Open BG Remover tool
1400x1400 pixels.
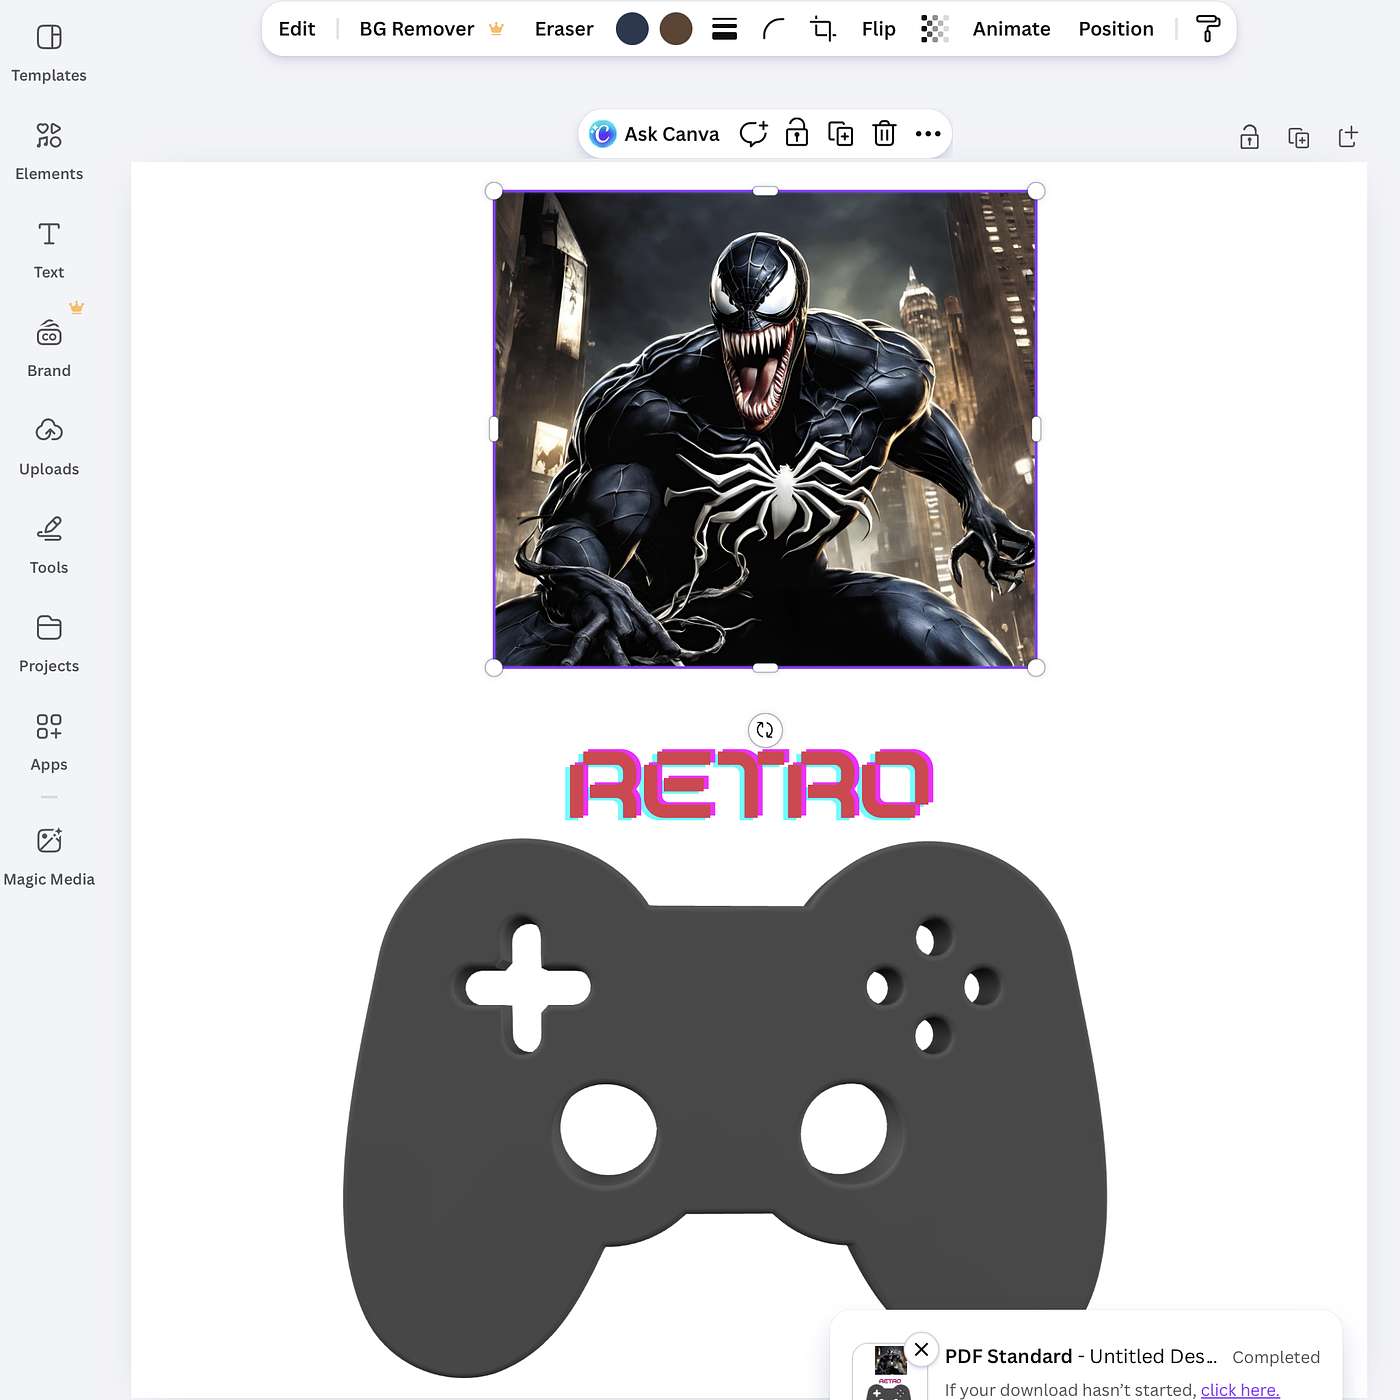pos(431,29)
